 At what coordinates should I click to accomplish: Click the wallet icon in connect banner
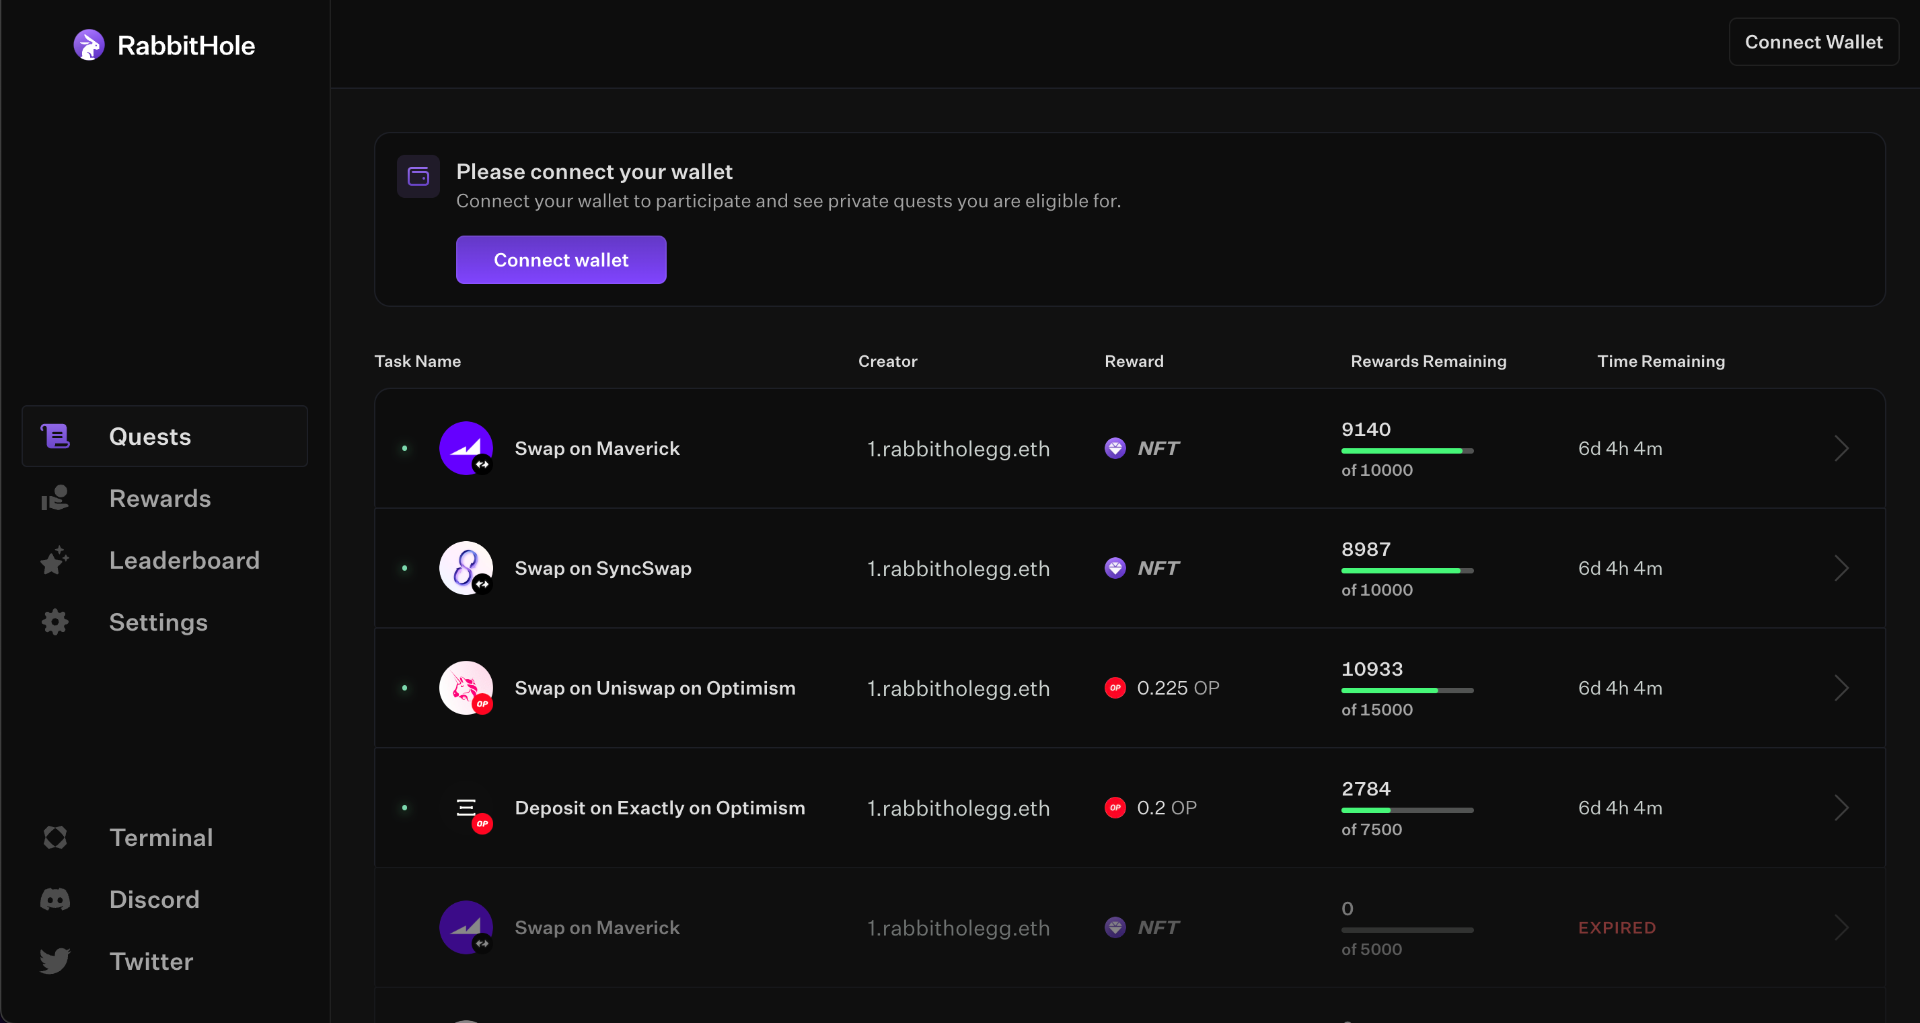click(x=418, y=176)
